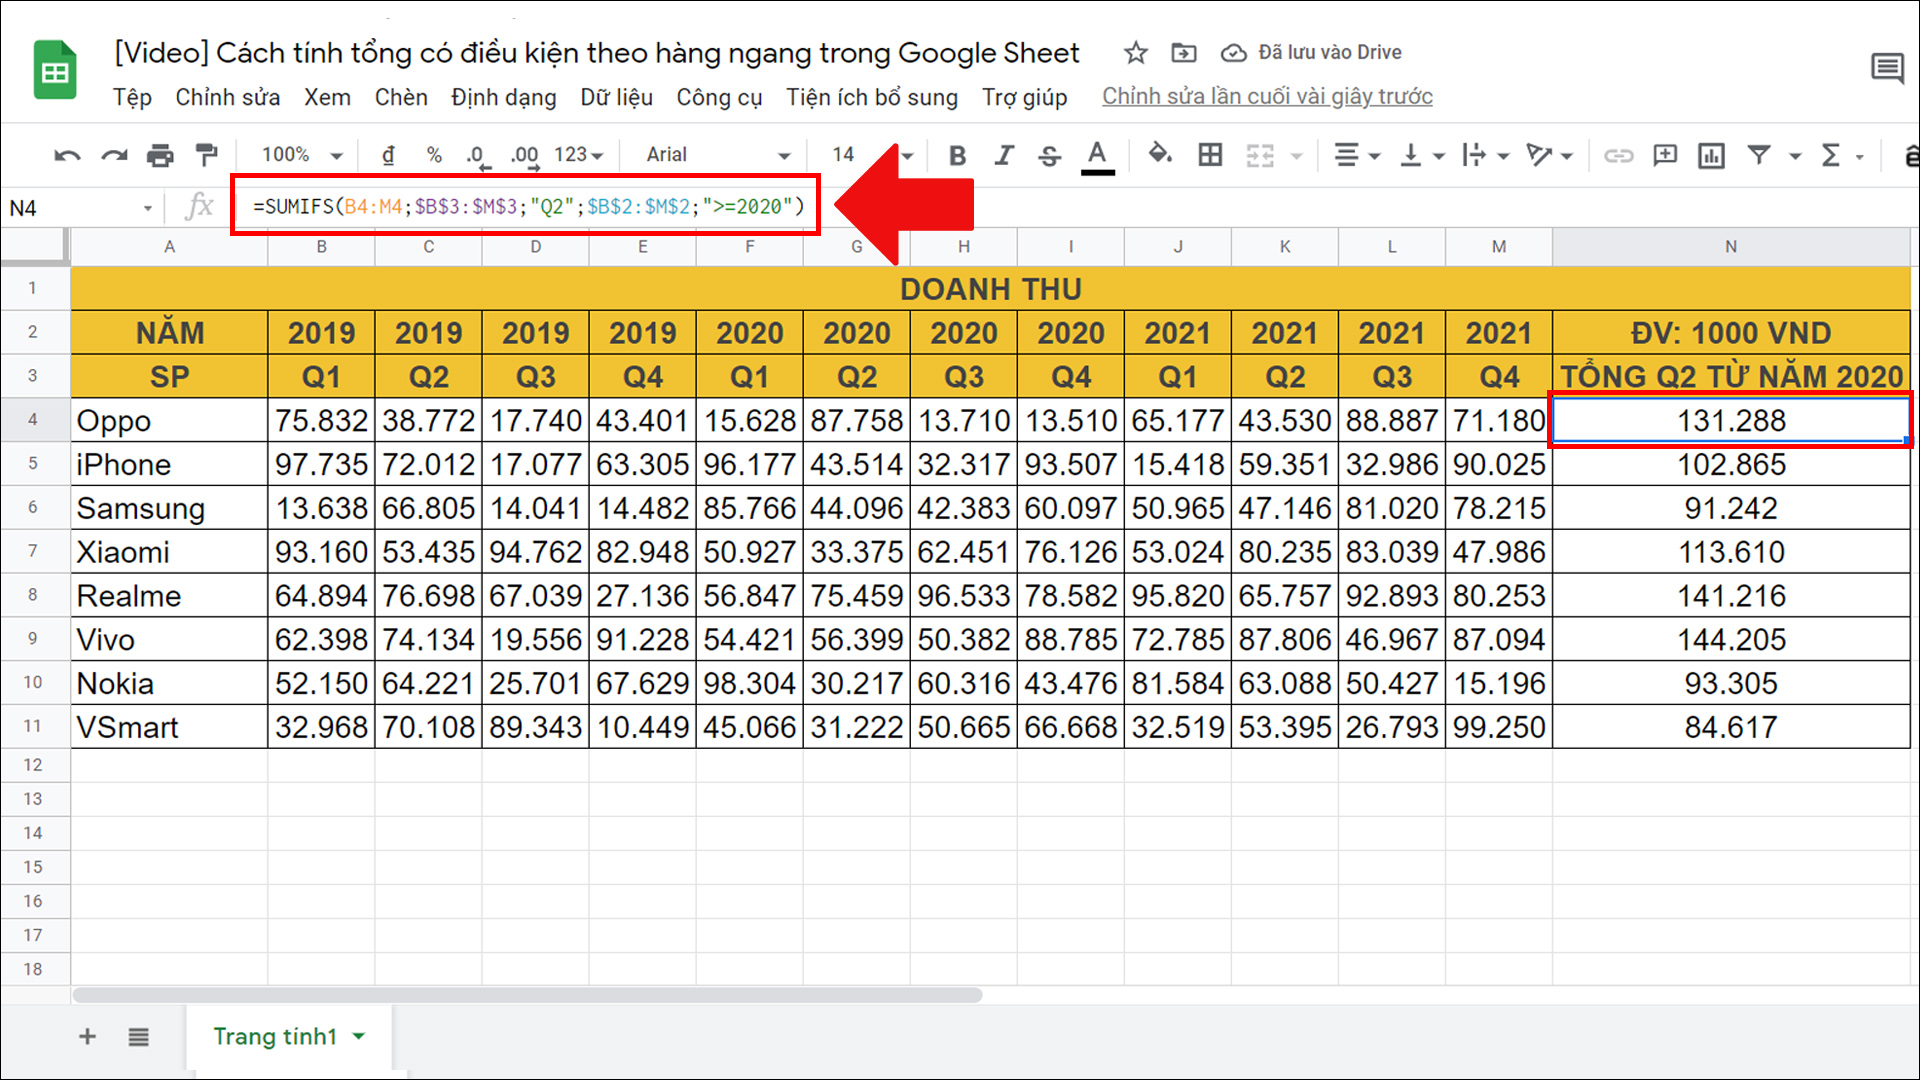Open the Chèn menu

[x=401, y=97]
